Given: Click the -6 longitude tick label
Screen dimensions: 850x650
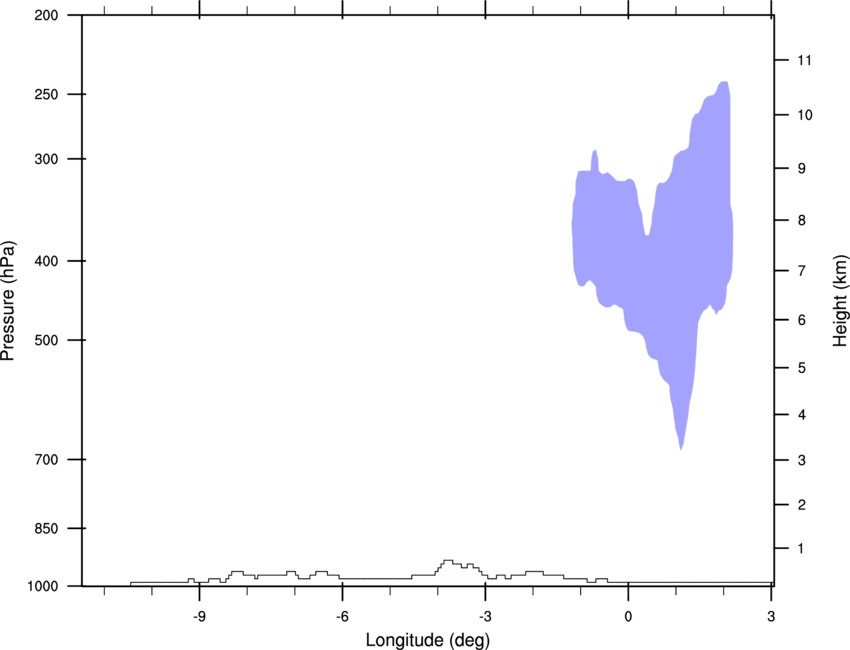Looking at the screenshot, I should click(x=342, y=617).
